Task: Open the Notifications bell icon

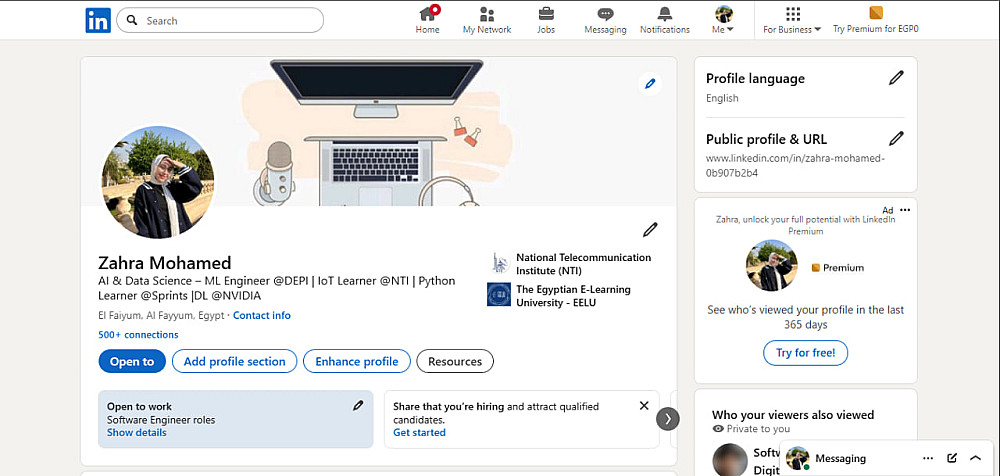Action: point(665,14)
